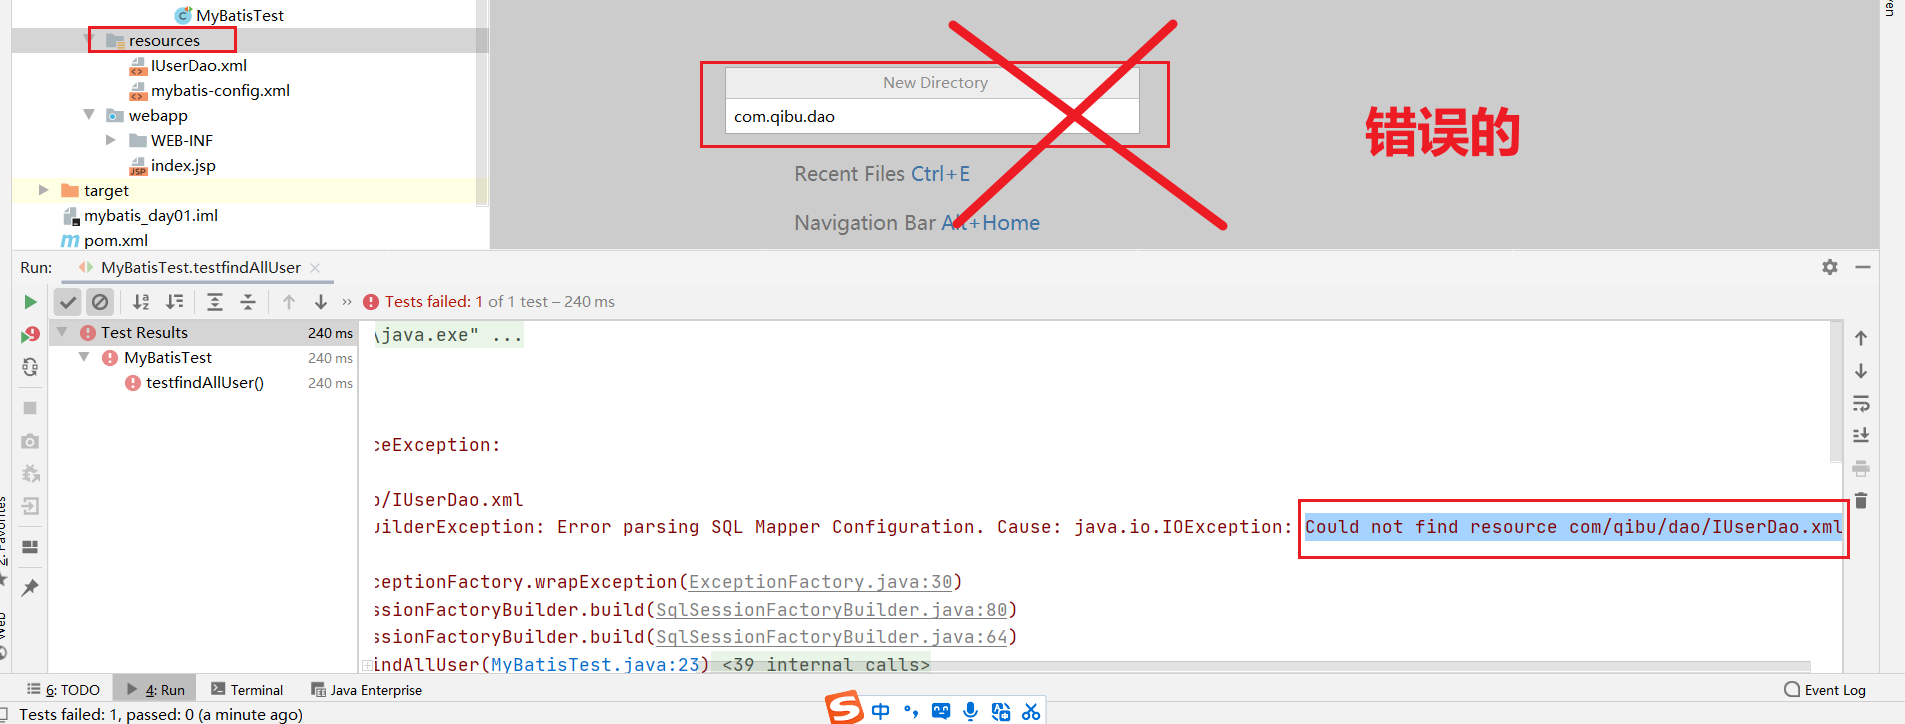
Task: Select the Test Results row
Action: (203, 333)
